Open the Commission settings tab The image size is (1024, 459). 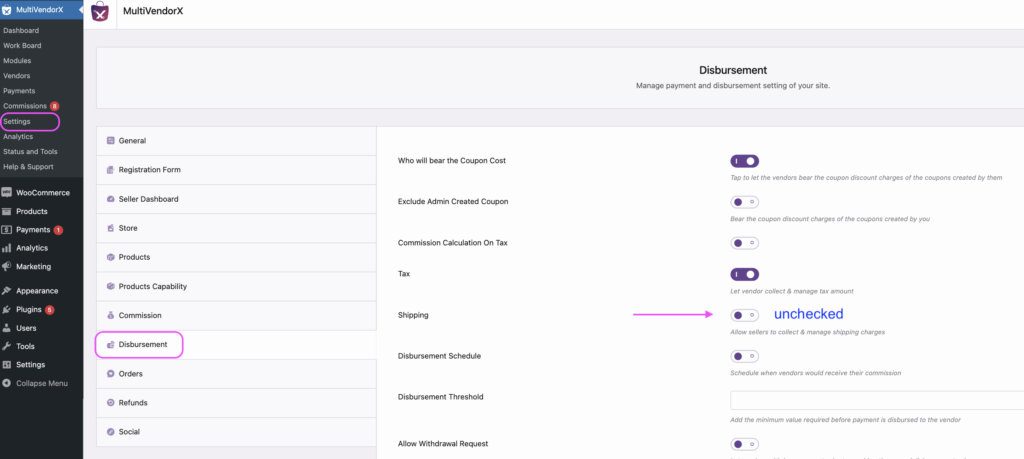(x=139, y=315)
